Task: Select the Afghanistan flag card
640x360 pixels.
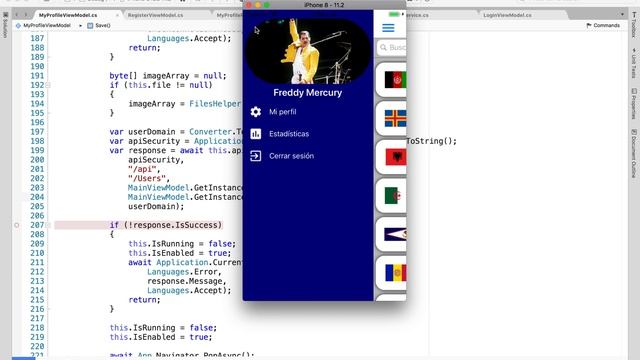Action: pos(391,80)
